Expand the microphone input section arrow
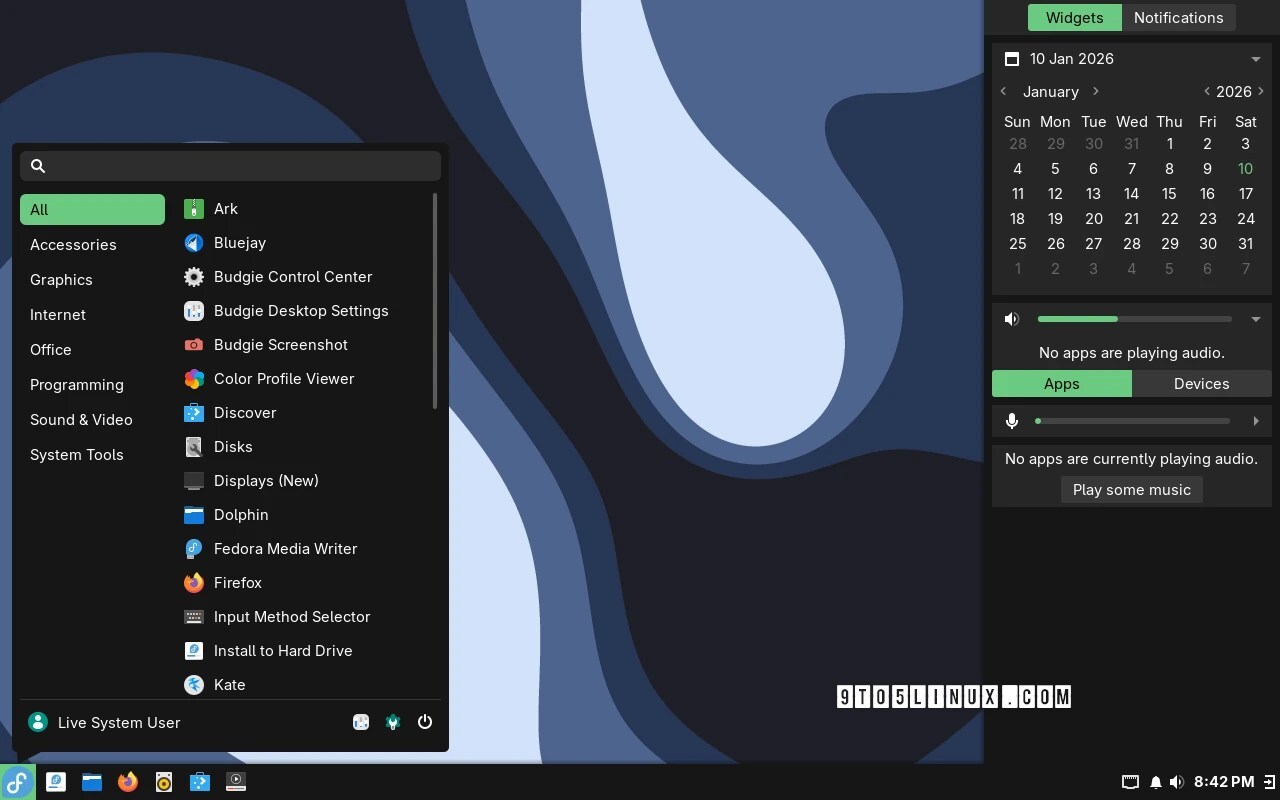This screenshot has width=1280, height=800. click(1256, 421)
